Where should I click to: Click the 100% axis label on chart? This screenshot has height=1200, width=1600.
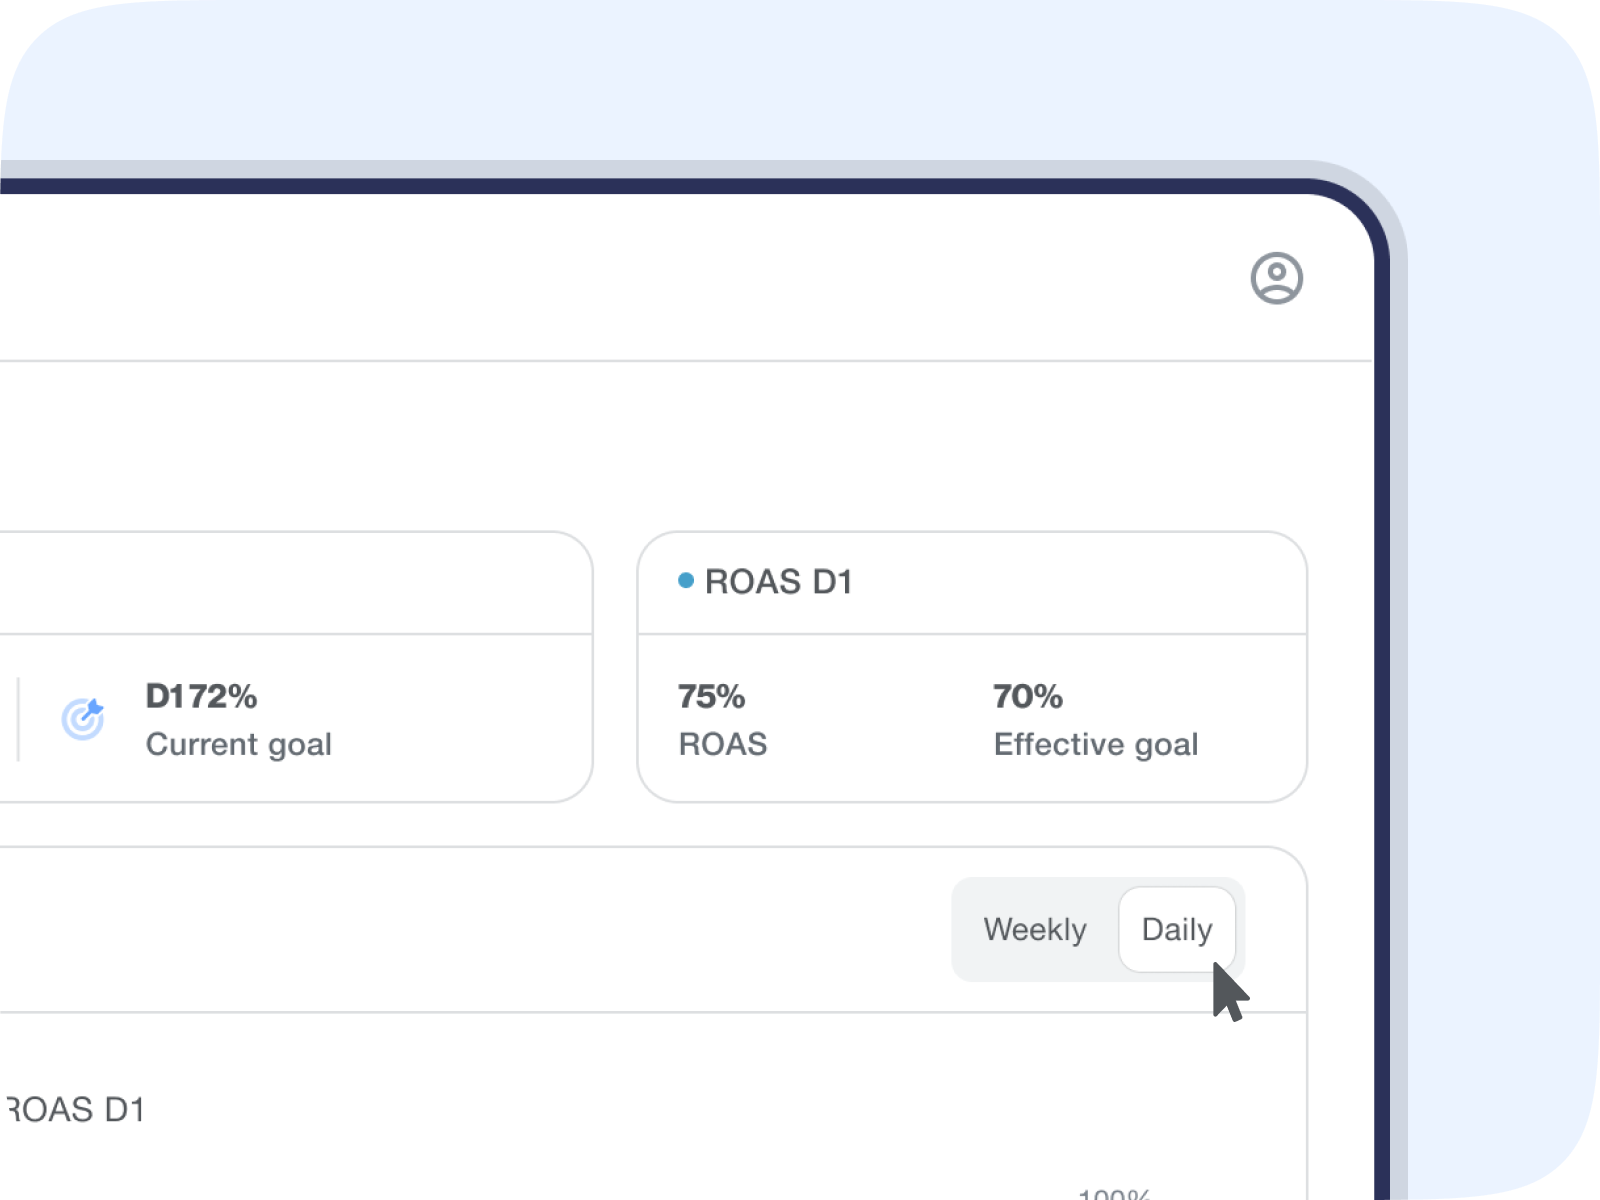click(x=1114, y=1193)
